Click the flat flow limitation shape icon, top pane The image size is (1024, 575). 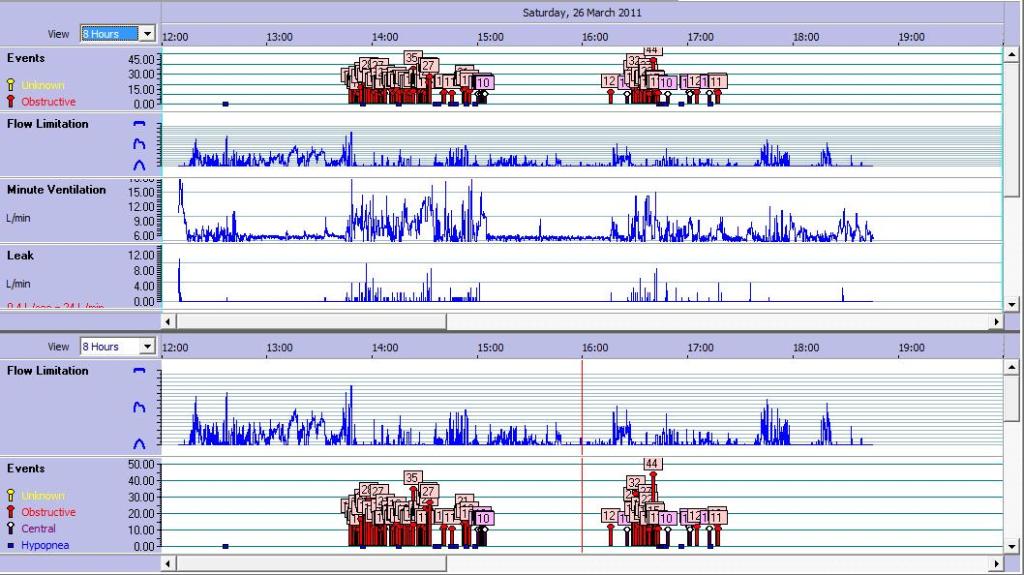point(139,124)
